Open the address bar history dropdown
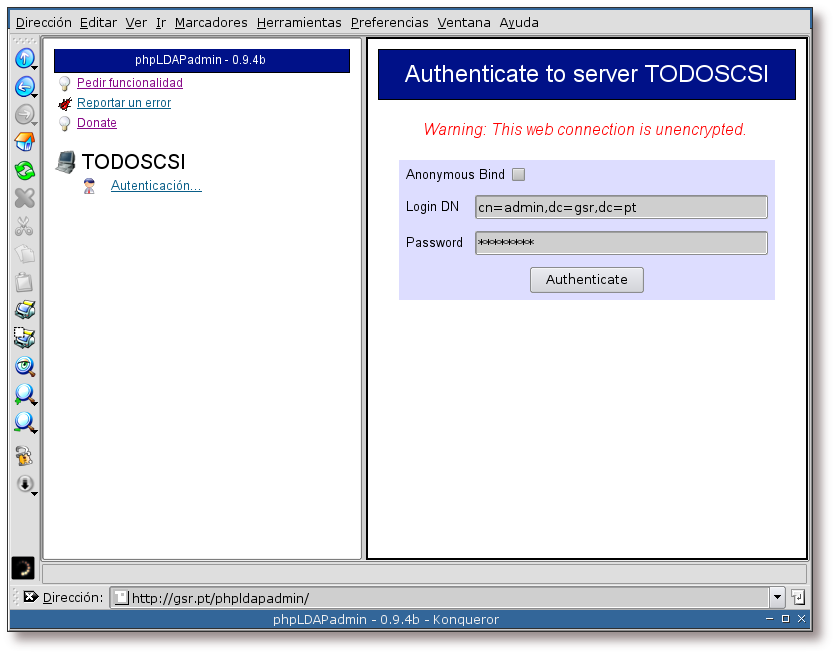The height and width of the screenshot is (655, 836). (x=777, y=597)
